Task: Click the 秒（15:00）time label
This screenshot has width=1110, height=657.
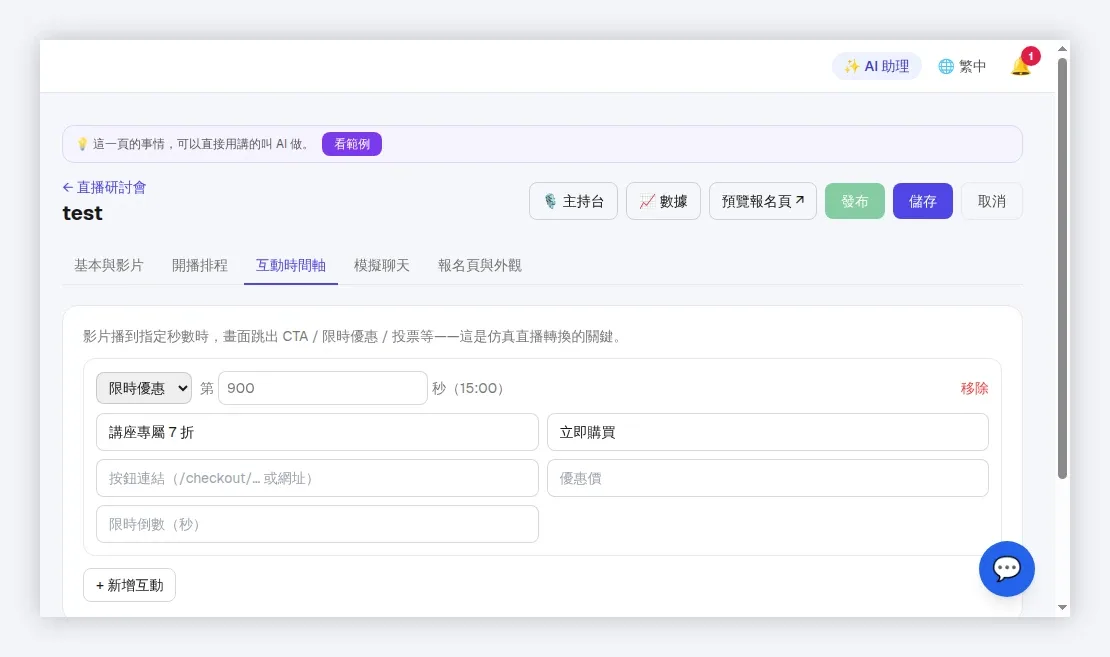Action: click(x=467, y=388)
